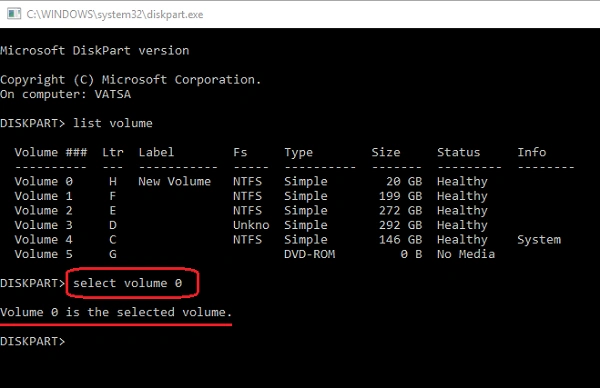This screenshot has width=600, height=388.
Task: Click drive letter 'H' of Volume 0
Action: pyautogui.click(x=112, y=181)
